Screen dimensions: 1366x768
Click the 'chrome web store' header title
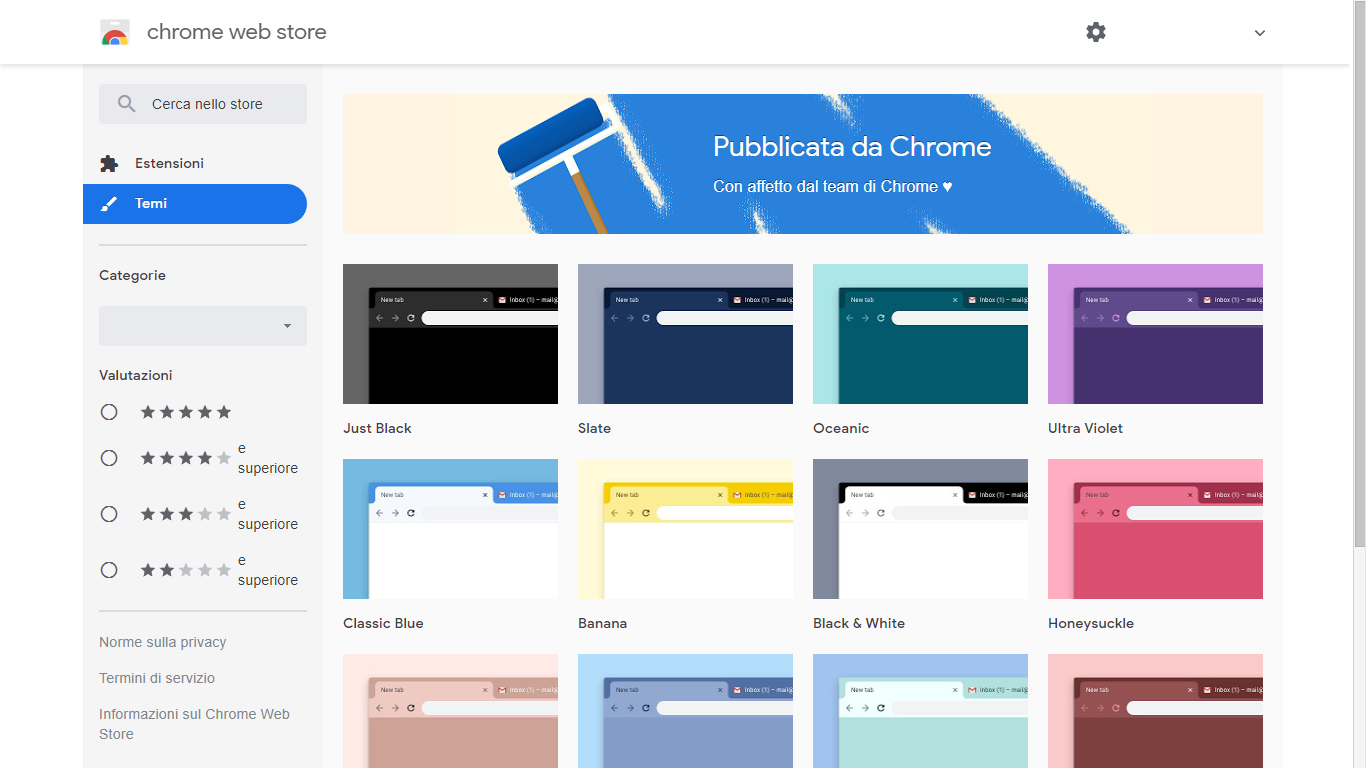coord(237,32)
